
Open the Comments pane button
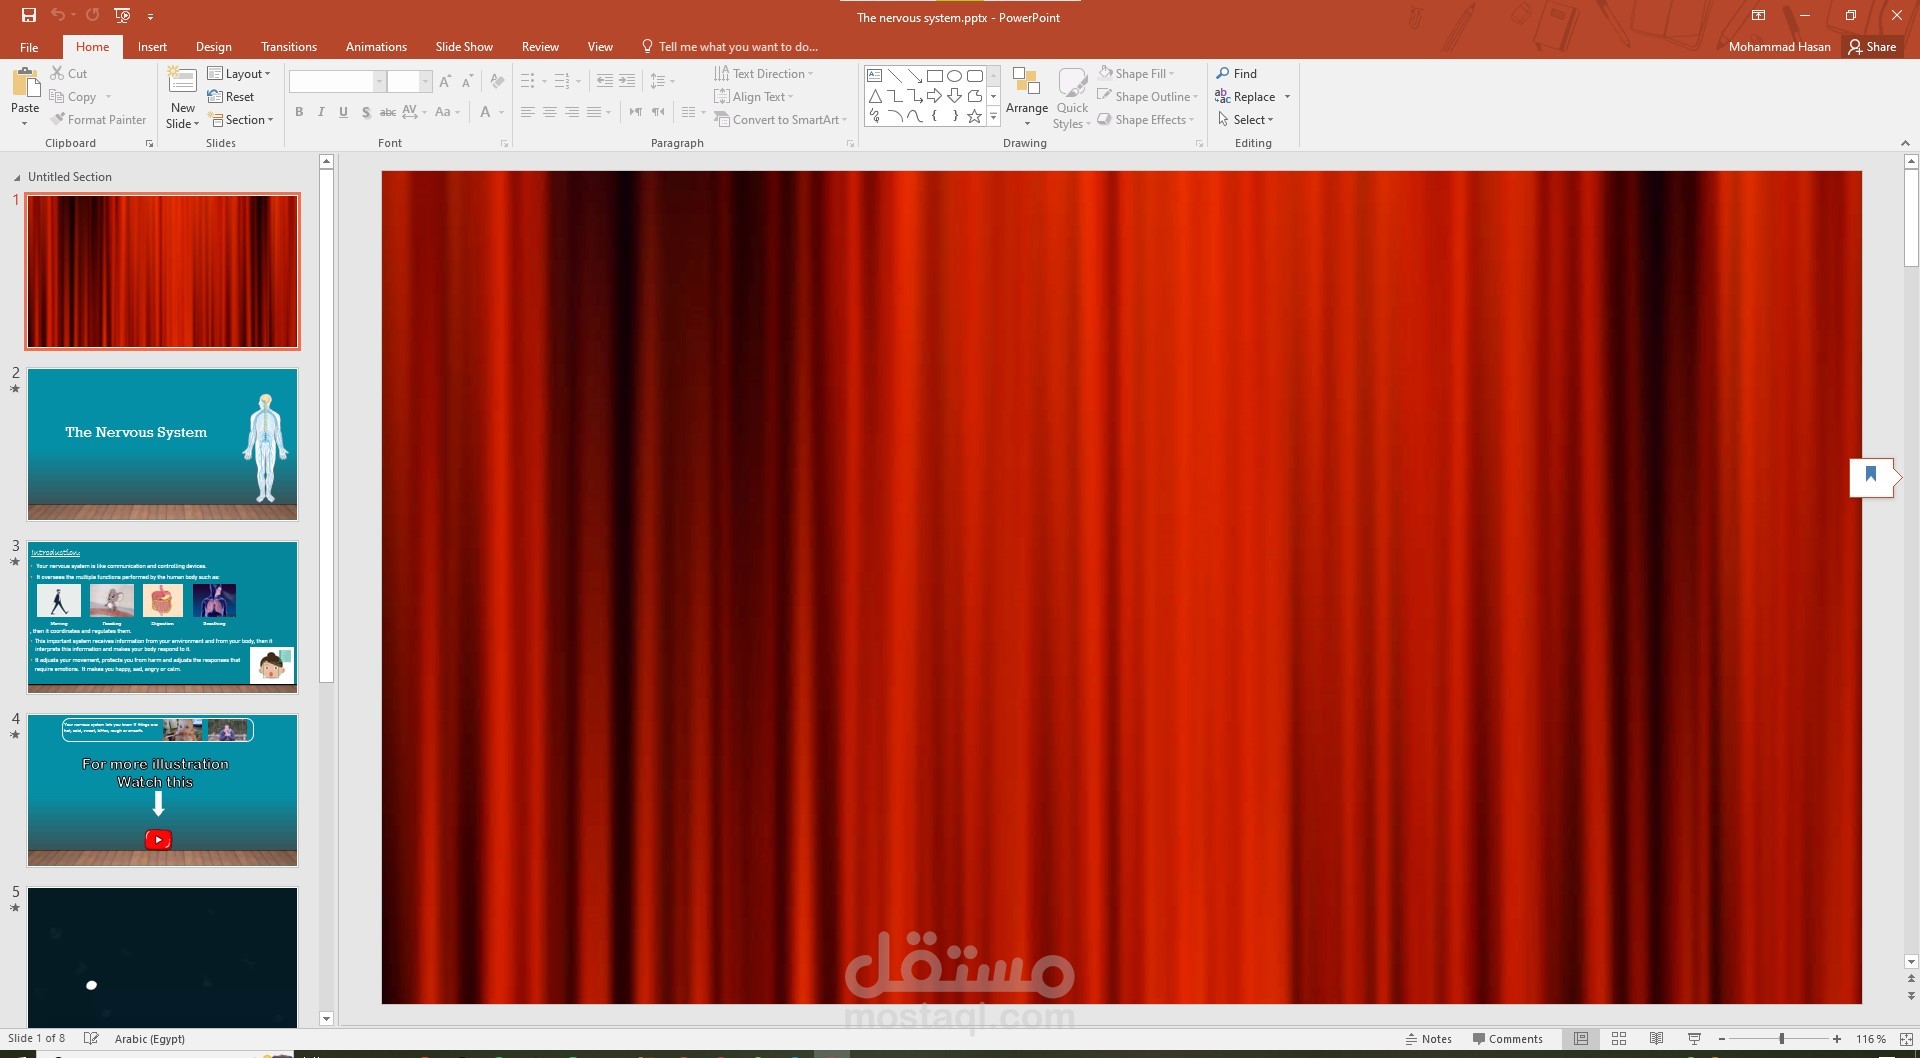pyautogui.click(x=1507, y=1039)
